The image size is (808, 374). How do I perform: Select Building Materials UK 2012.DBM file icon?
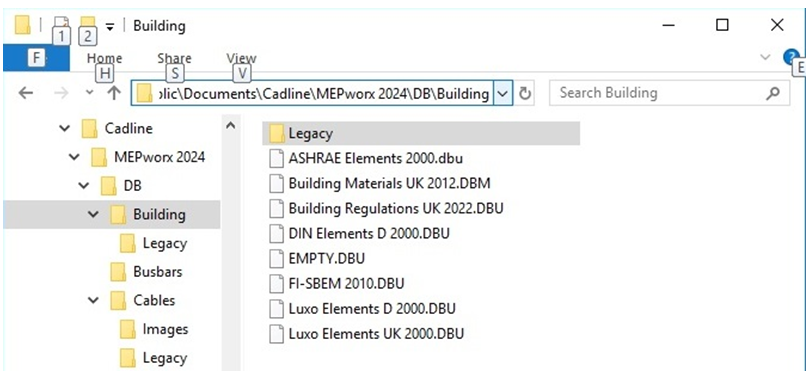click(277, 183)
